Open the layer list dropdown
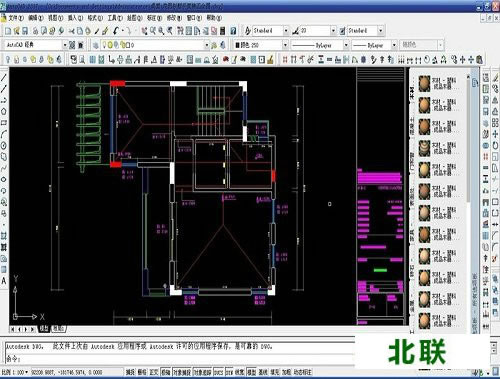The height and width of the screenshot is (379, 500). 207,45
